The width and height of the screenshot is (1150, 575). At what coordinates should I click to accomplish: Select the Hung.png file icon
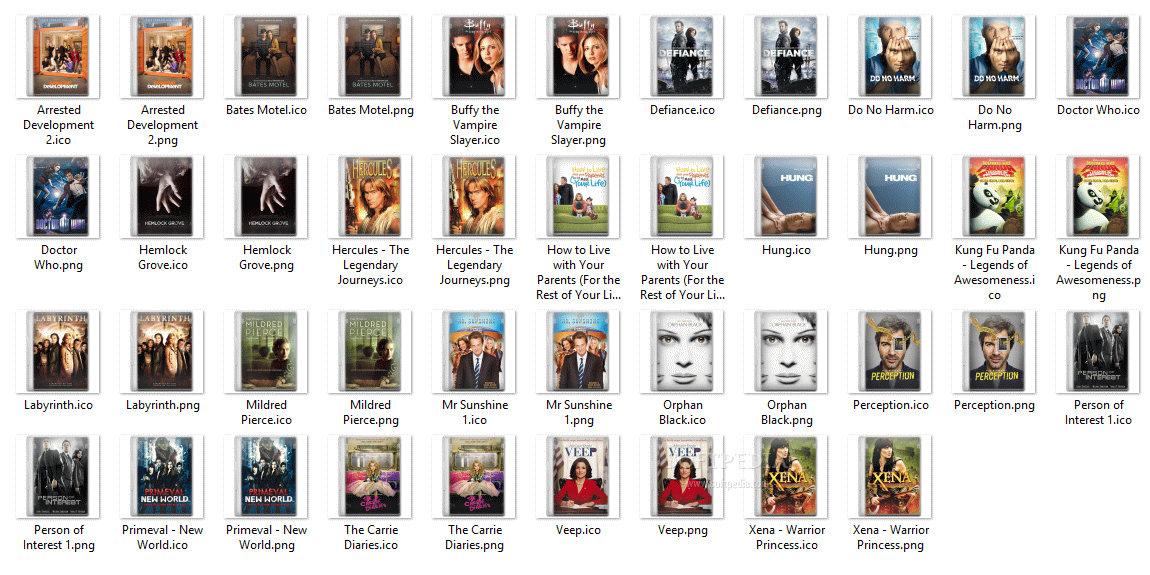click(x=891, y=197)
